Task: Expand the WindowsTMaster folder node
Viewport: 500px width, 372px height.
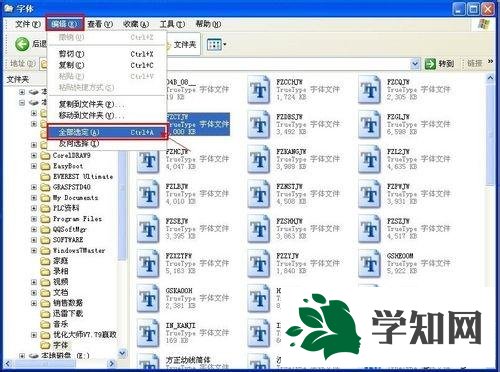Action: [34, 250]
